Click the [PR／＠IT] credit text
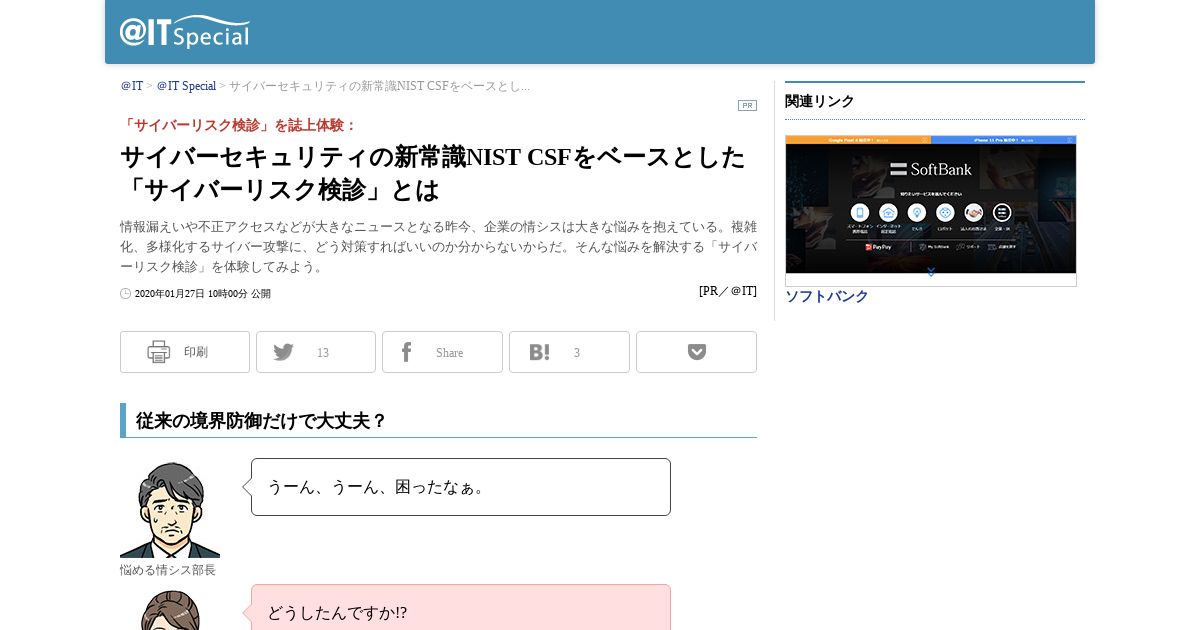Screen dimensions: 1200x630 point(728,291)
